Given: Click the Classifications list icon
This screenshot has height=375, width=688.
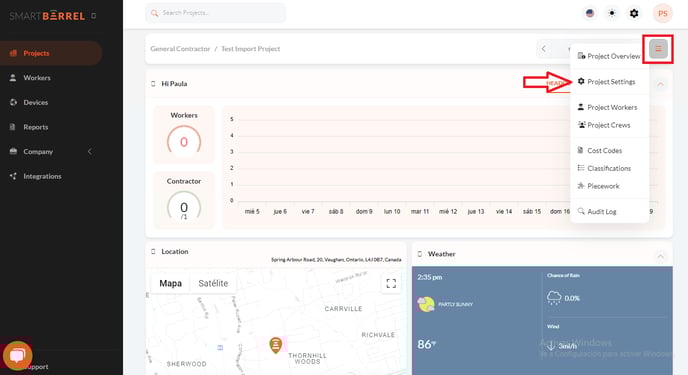Looking at the screenshot, I should [581, 168].
